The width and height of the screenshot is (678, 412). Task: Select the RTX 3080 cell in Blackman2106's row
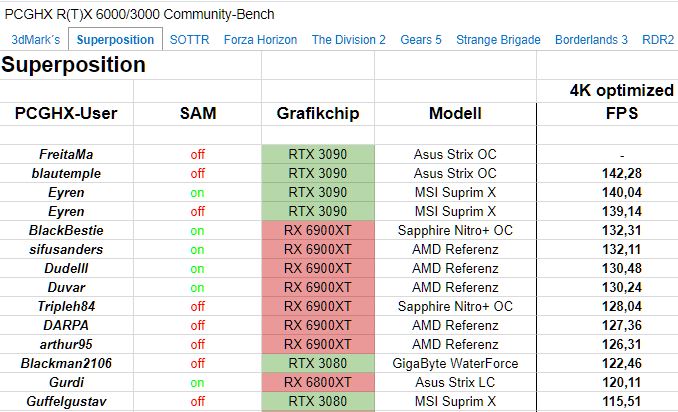click(x=318, y=364)
